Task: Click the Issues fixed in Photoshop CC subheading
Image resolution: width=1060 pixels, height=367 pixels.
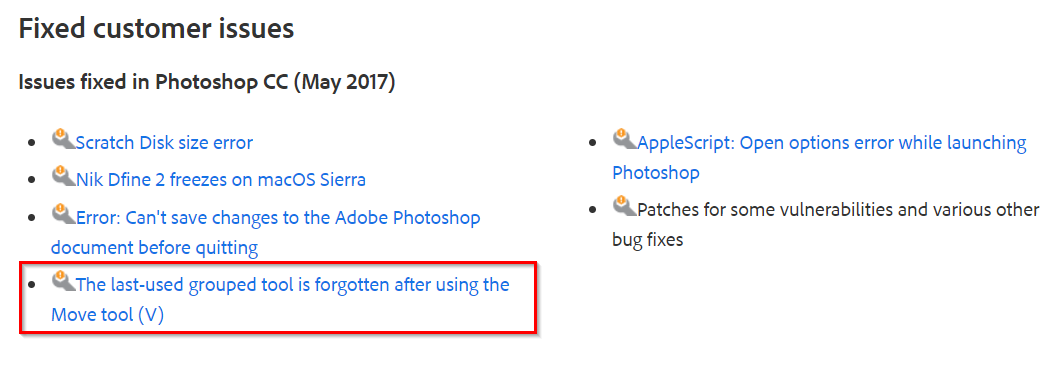Action: [x=207, y=82]
